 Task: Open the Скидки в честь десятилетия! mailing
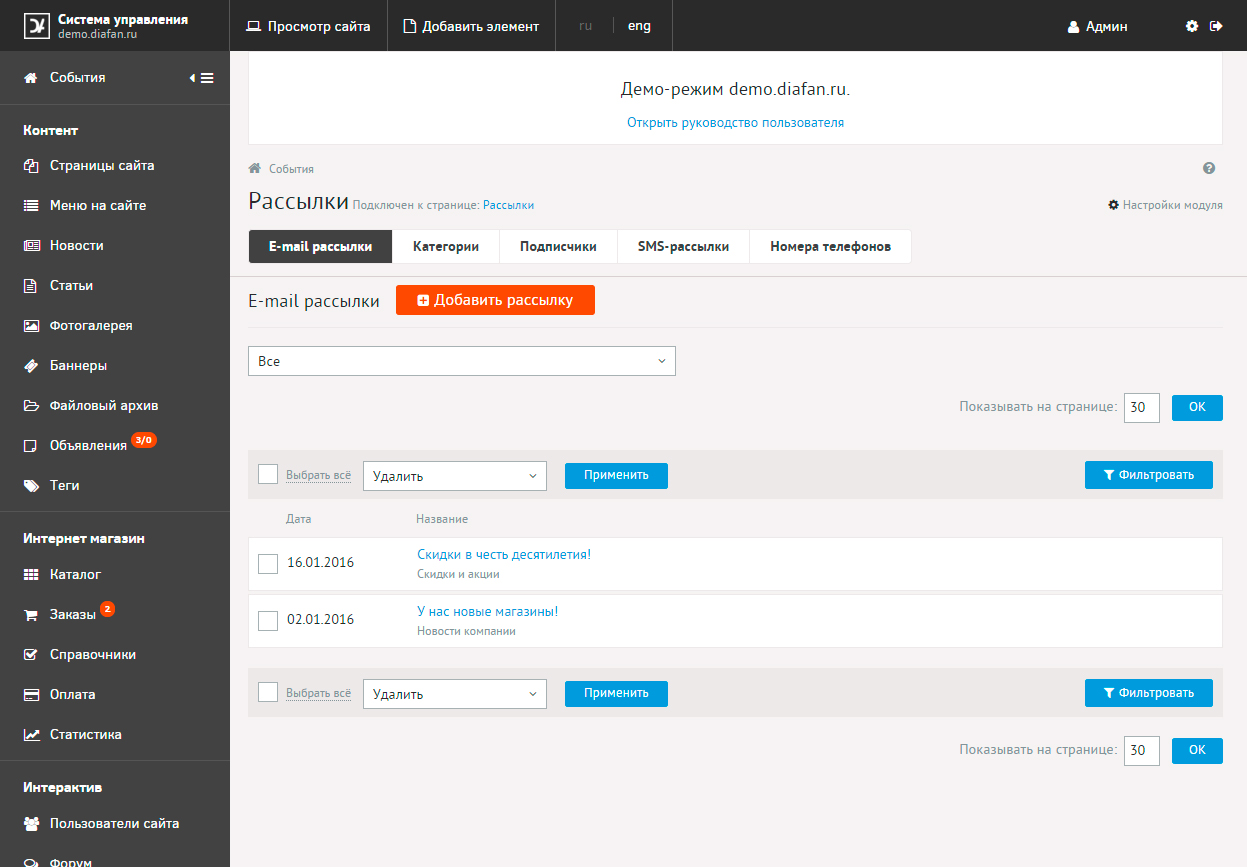click(504, 554)
